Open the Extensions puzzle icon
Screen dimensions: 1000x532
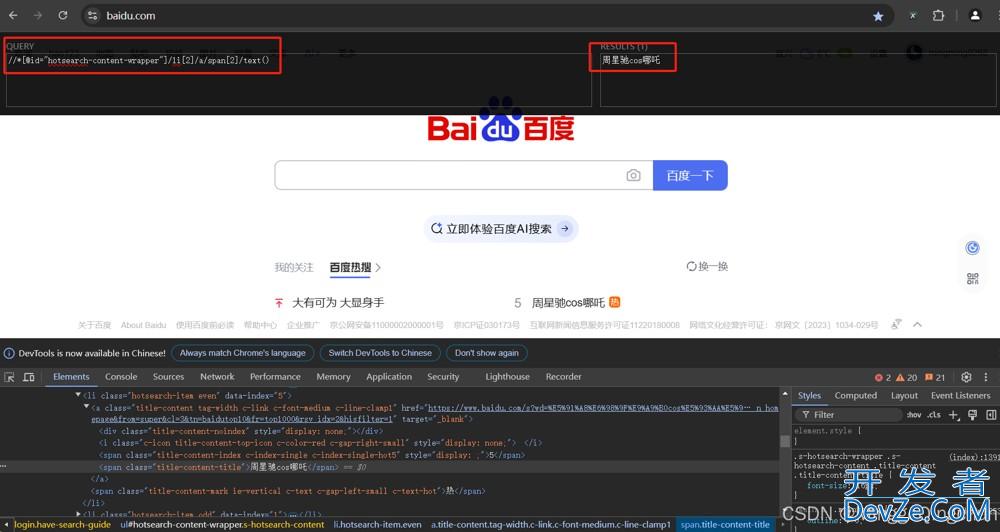[x=938, y=16]
